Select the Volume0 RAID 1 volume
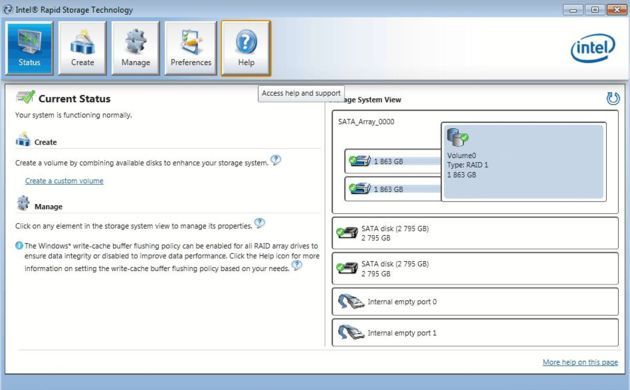 (524, 161)
